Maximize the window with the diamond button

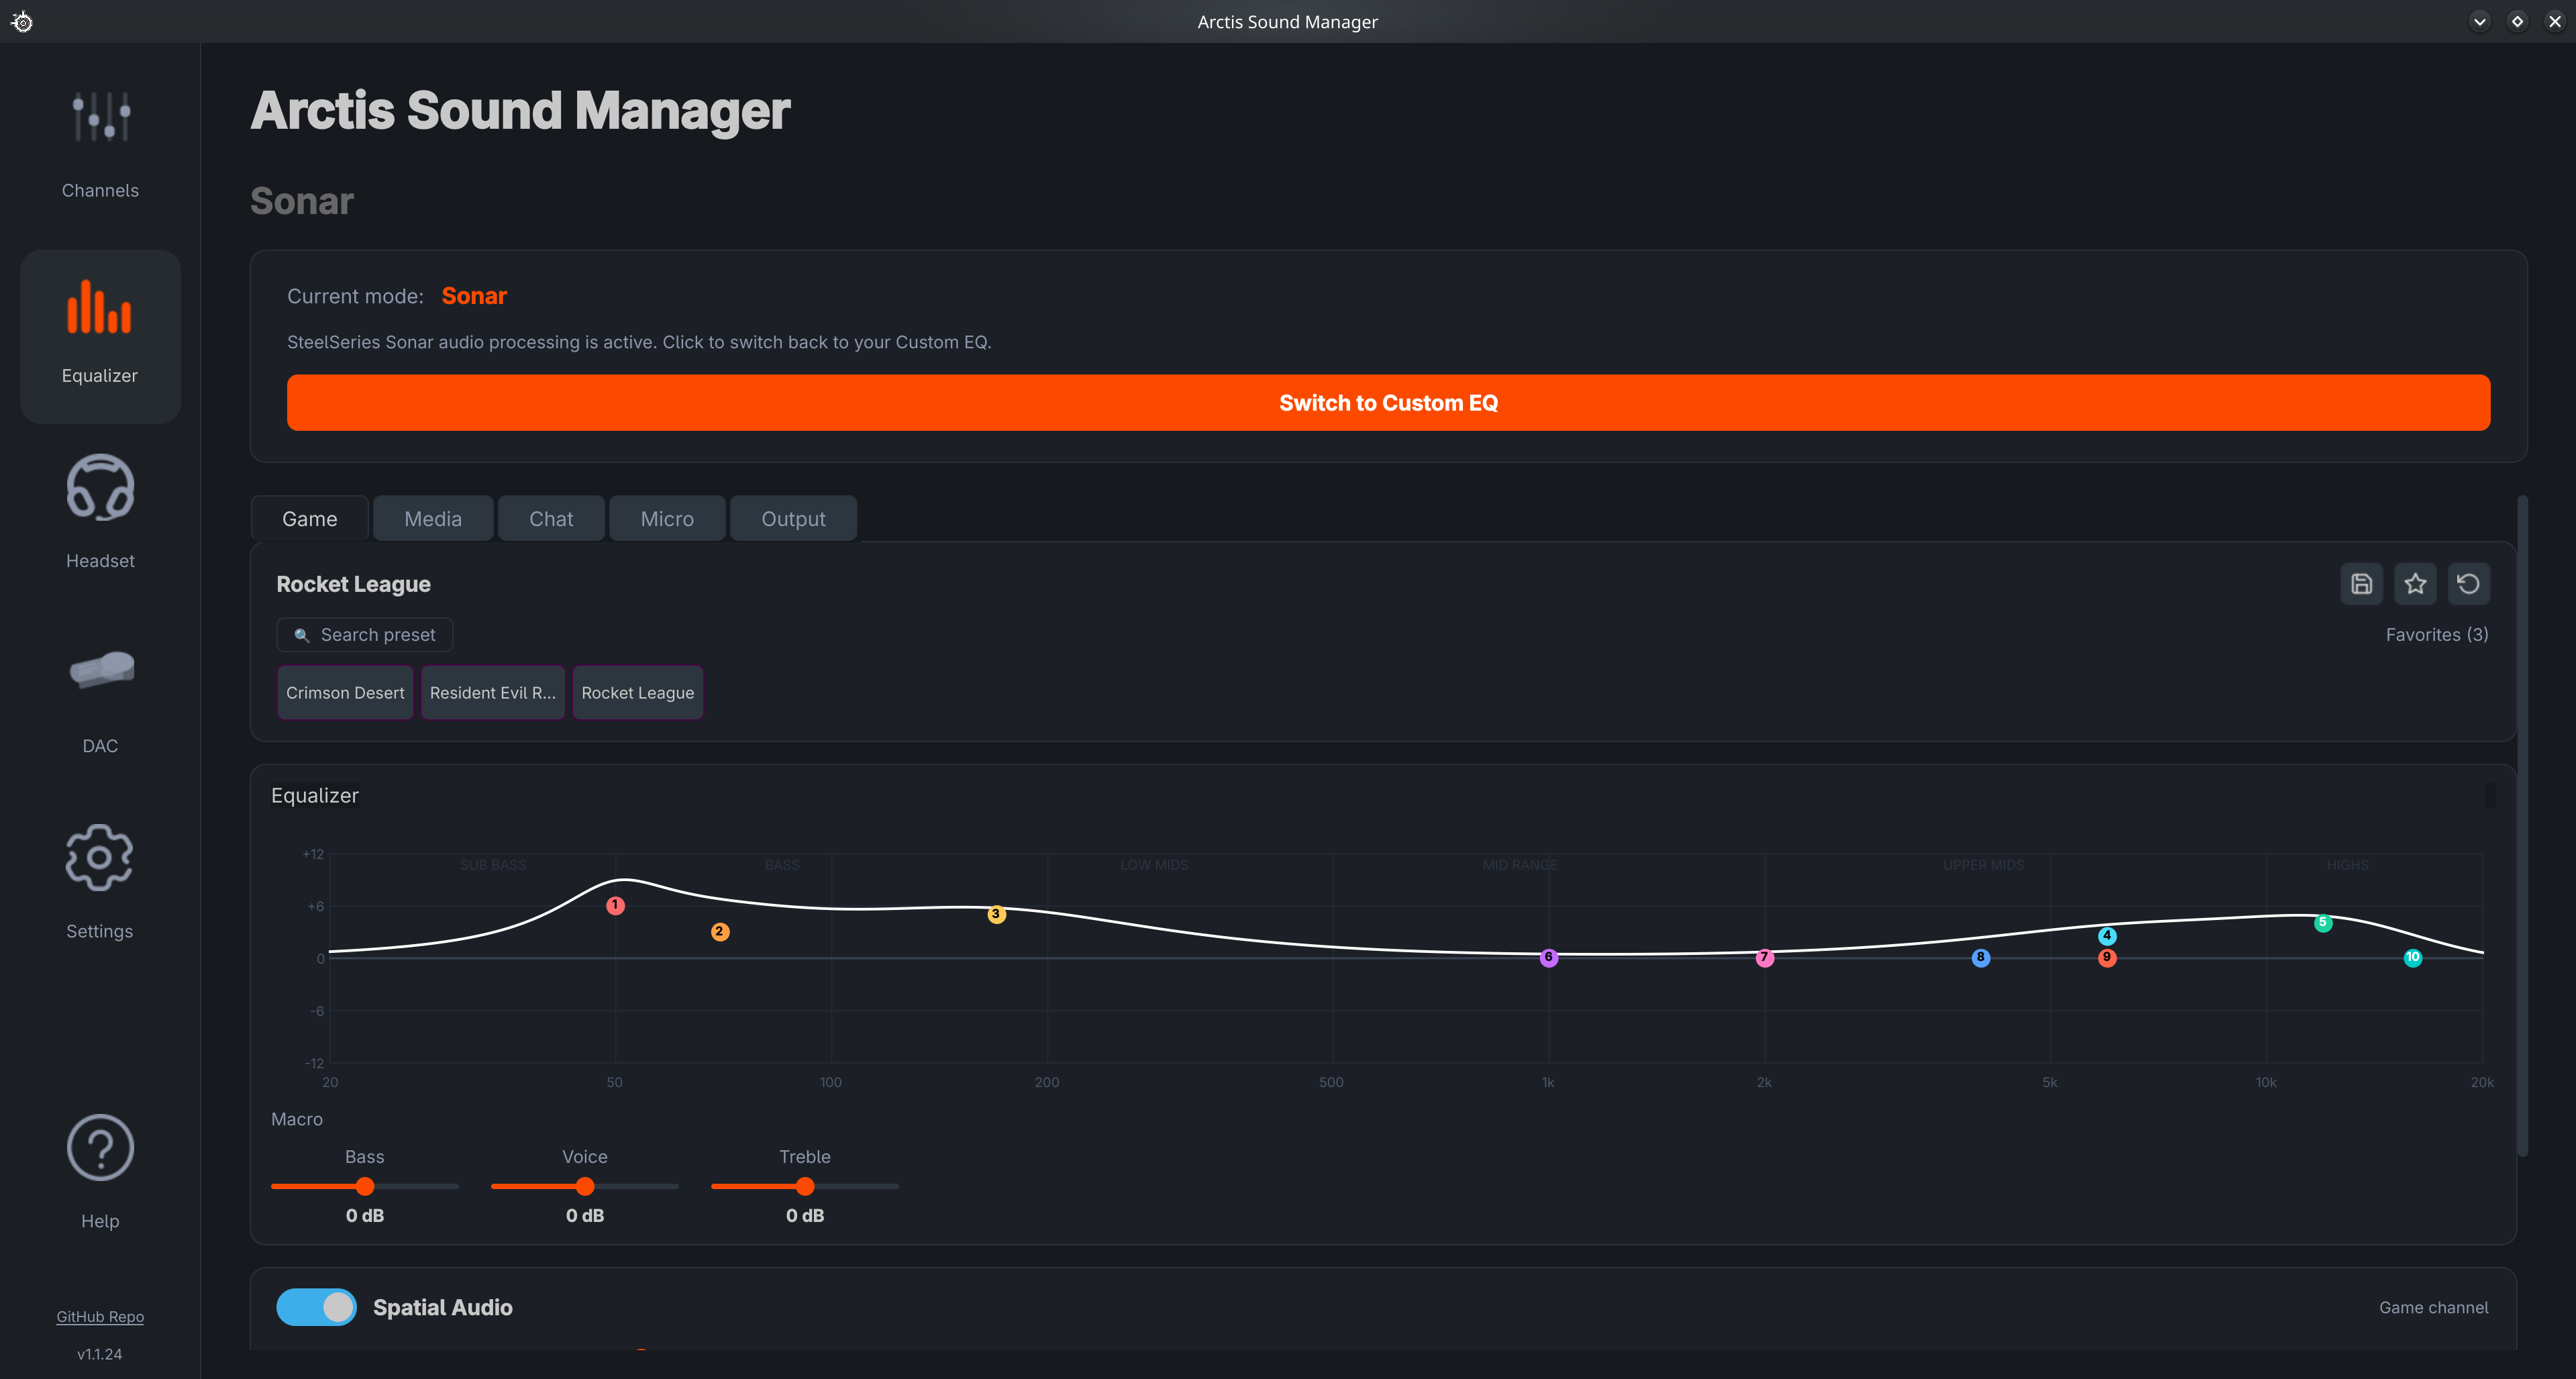(x=2517, y=21)
